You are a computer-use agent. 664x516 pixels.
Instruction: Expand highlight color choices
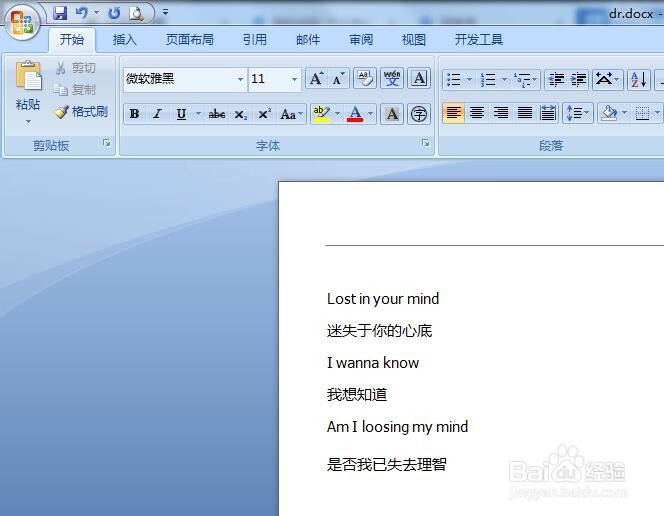click(338, 113)
